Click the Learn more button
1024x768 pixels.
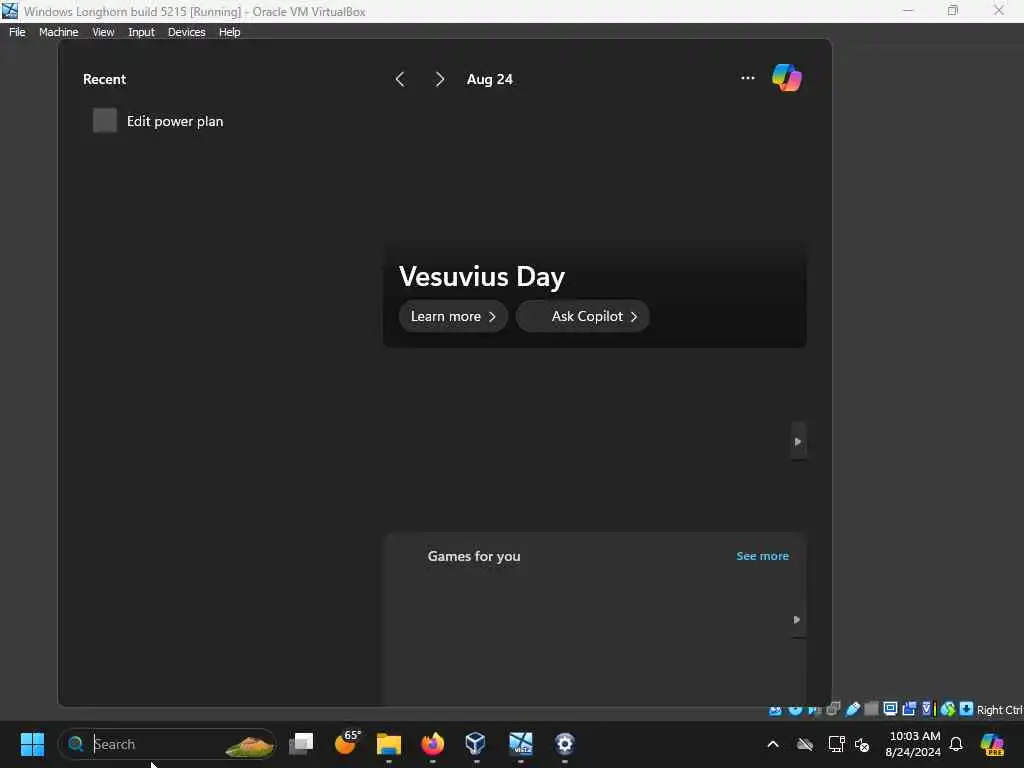click(x=453, y=316)
